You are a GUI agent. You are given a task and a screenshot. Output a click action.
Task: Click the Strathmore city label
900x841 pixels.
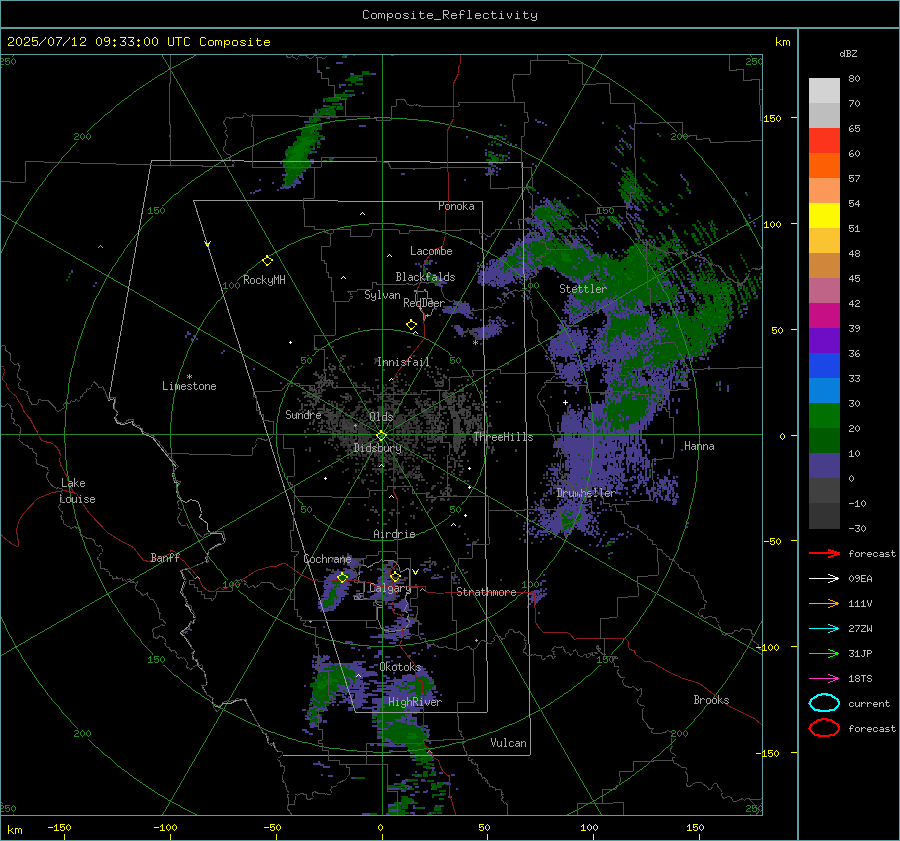(486, 592)
